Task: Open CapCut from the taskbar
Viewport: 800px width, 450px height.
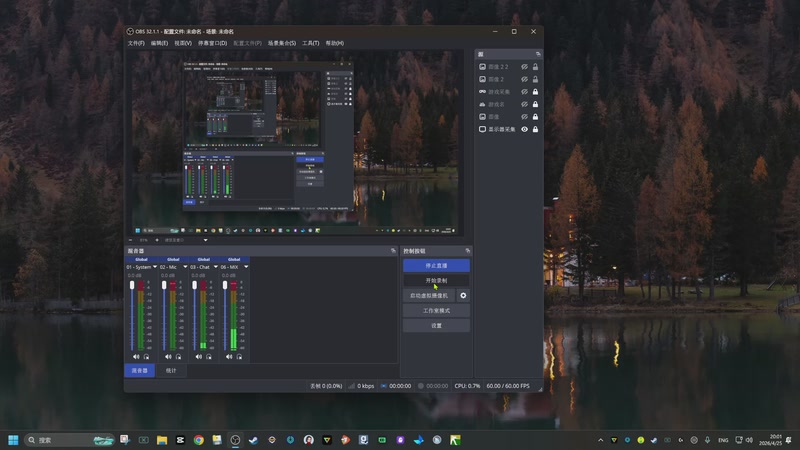Action: tap(180, 440)
